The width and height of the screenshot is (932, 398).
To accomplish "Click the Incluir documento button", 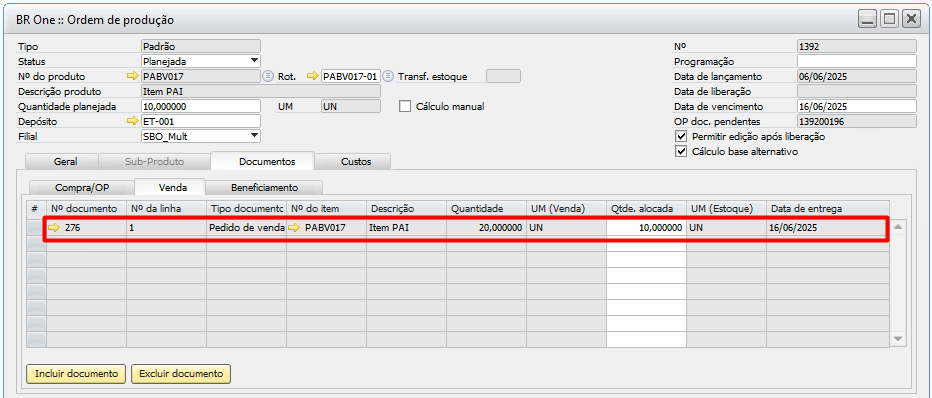I will point(76,374).
